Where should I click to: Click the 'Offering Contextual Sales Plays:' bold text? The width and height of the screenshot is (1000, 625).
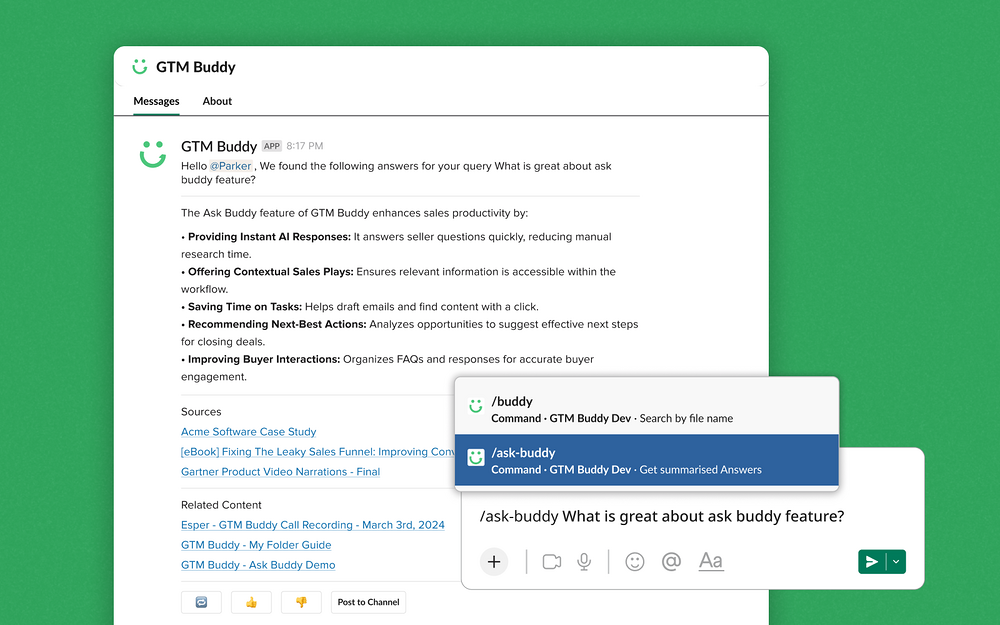270,272
